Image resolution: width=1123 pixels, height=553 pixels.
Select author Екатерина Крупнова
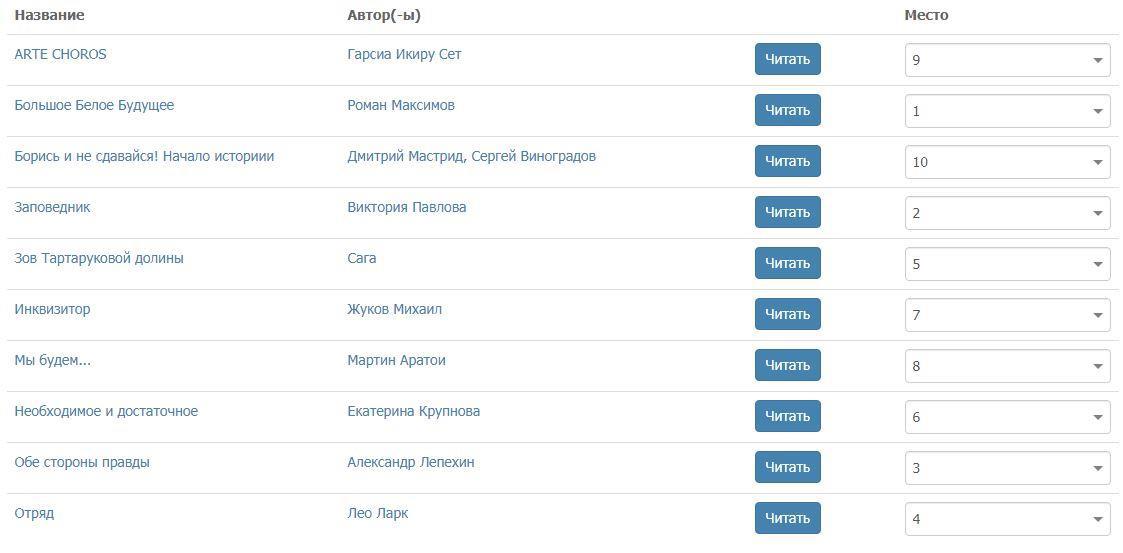coord(413,411)
